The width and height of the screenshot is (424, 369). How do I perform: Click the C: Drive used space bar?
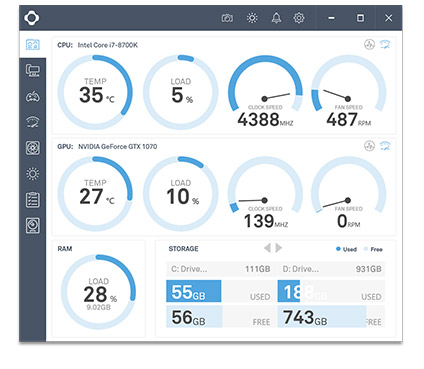point(194,291)
